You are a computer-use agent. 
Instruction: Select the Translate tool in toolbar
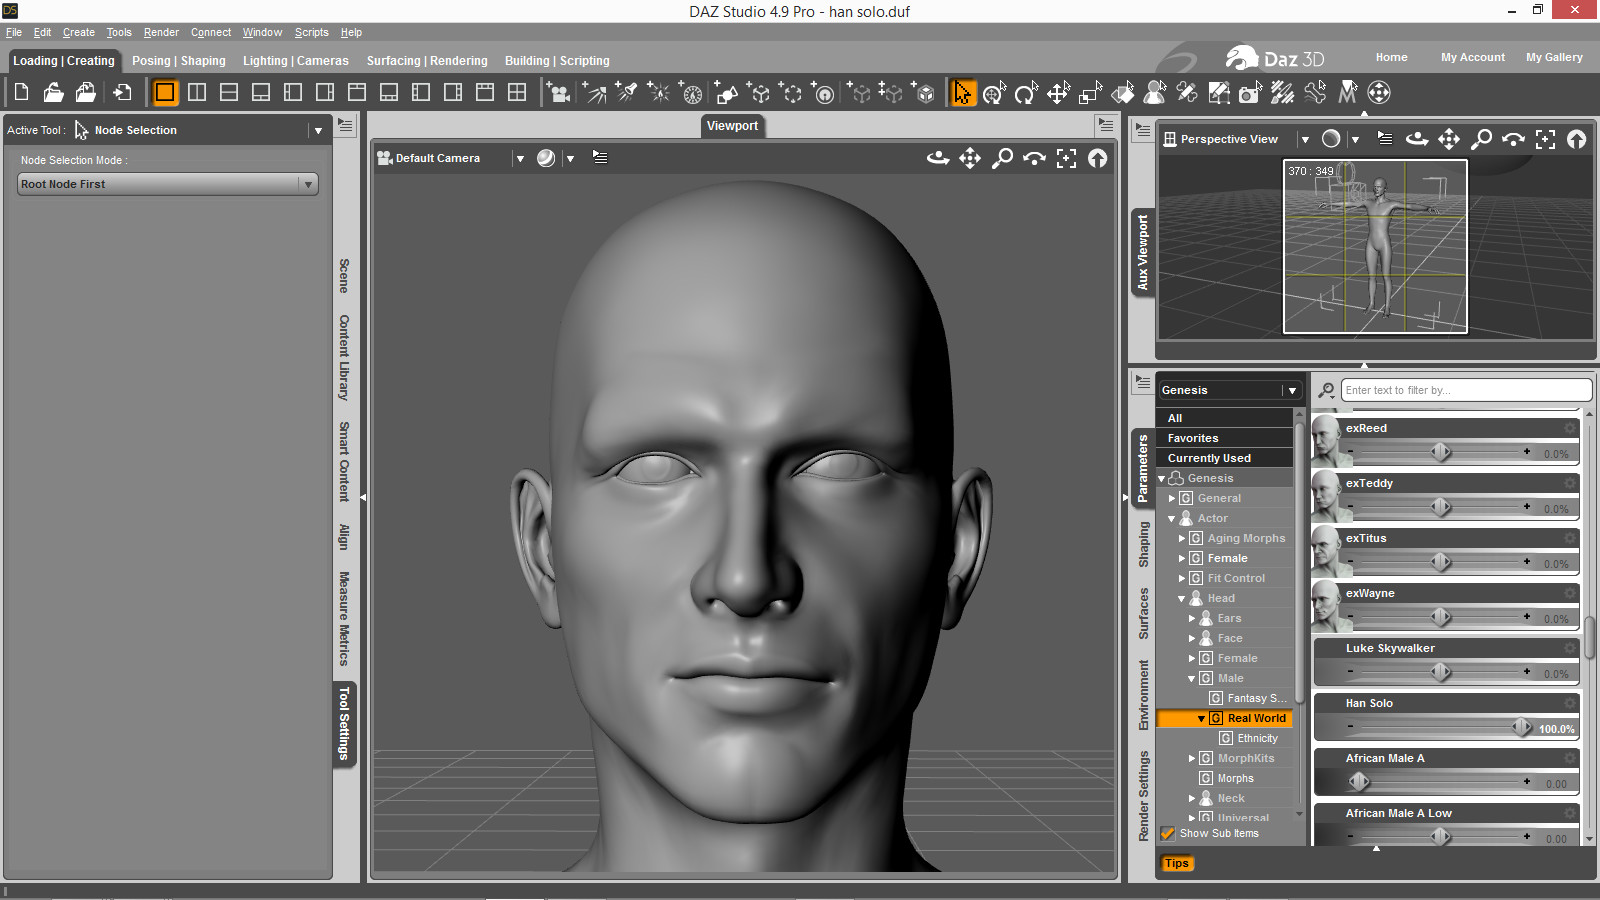[1058, 93]
